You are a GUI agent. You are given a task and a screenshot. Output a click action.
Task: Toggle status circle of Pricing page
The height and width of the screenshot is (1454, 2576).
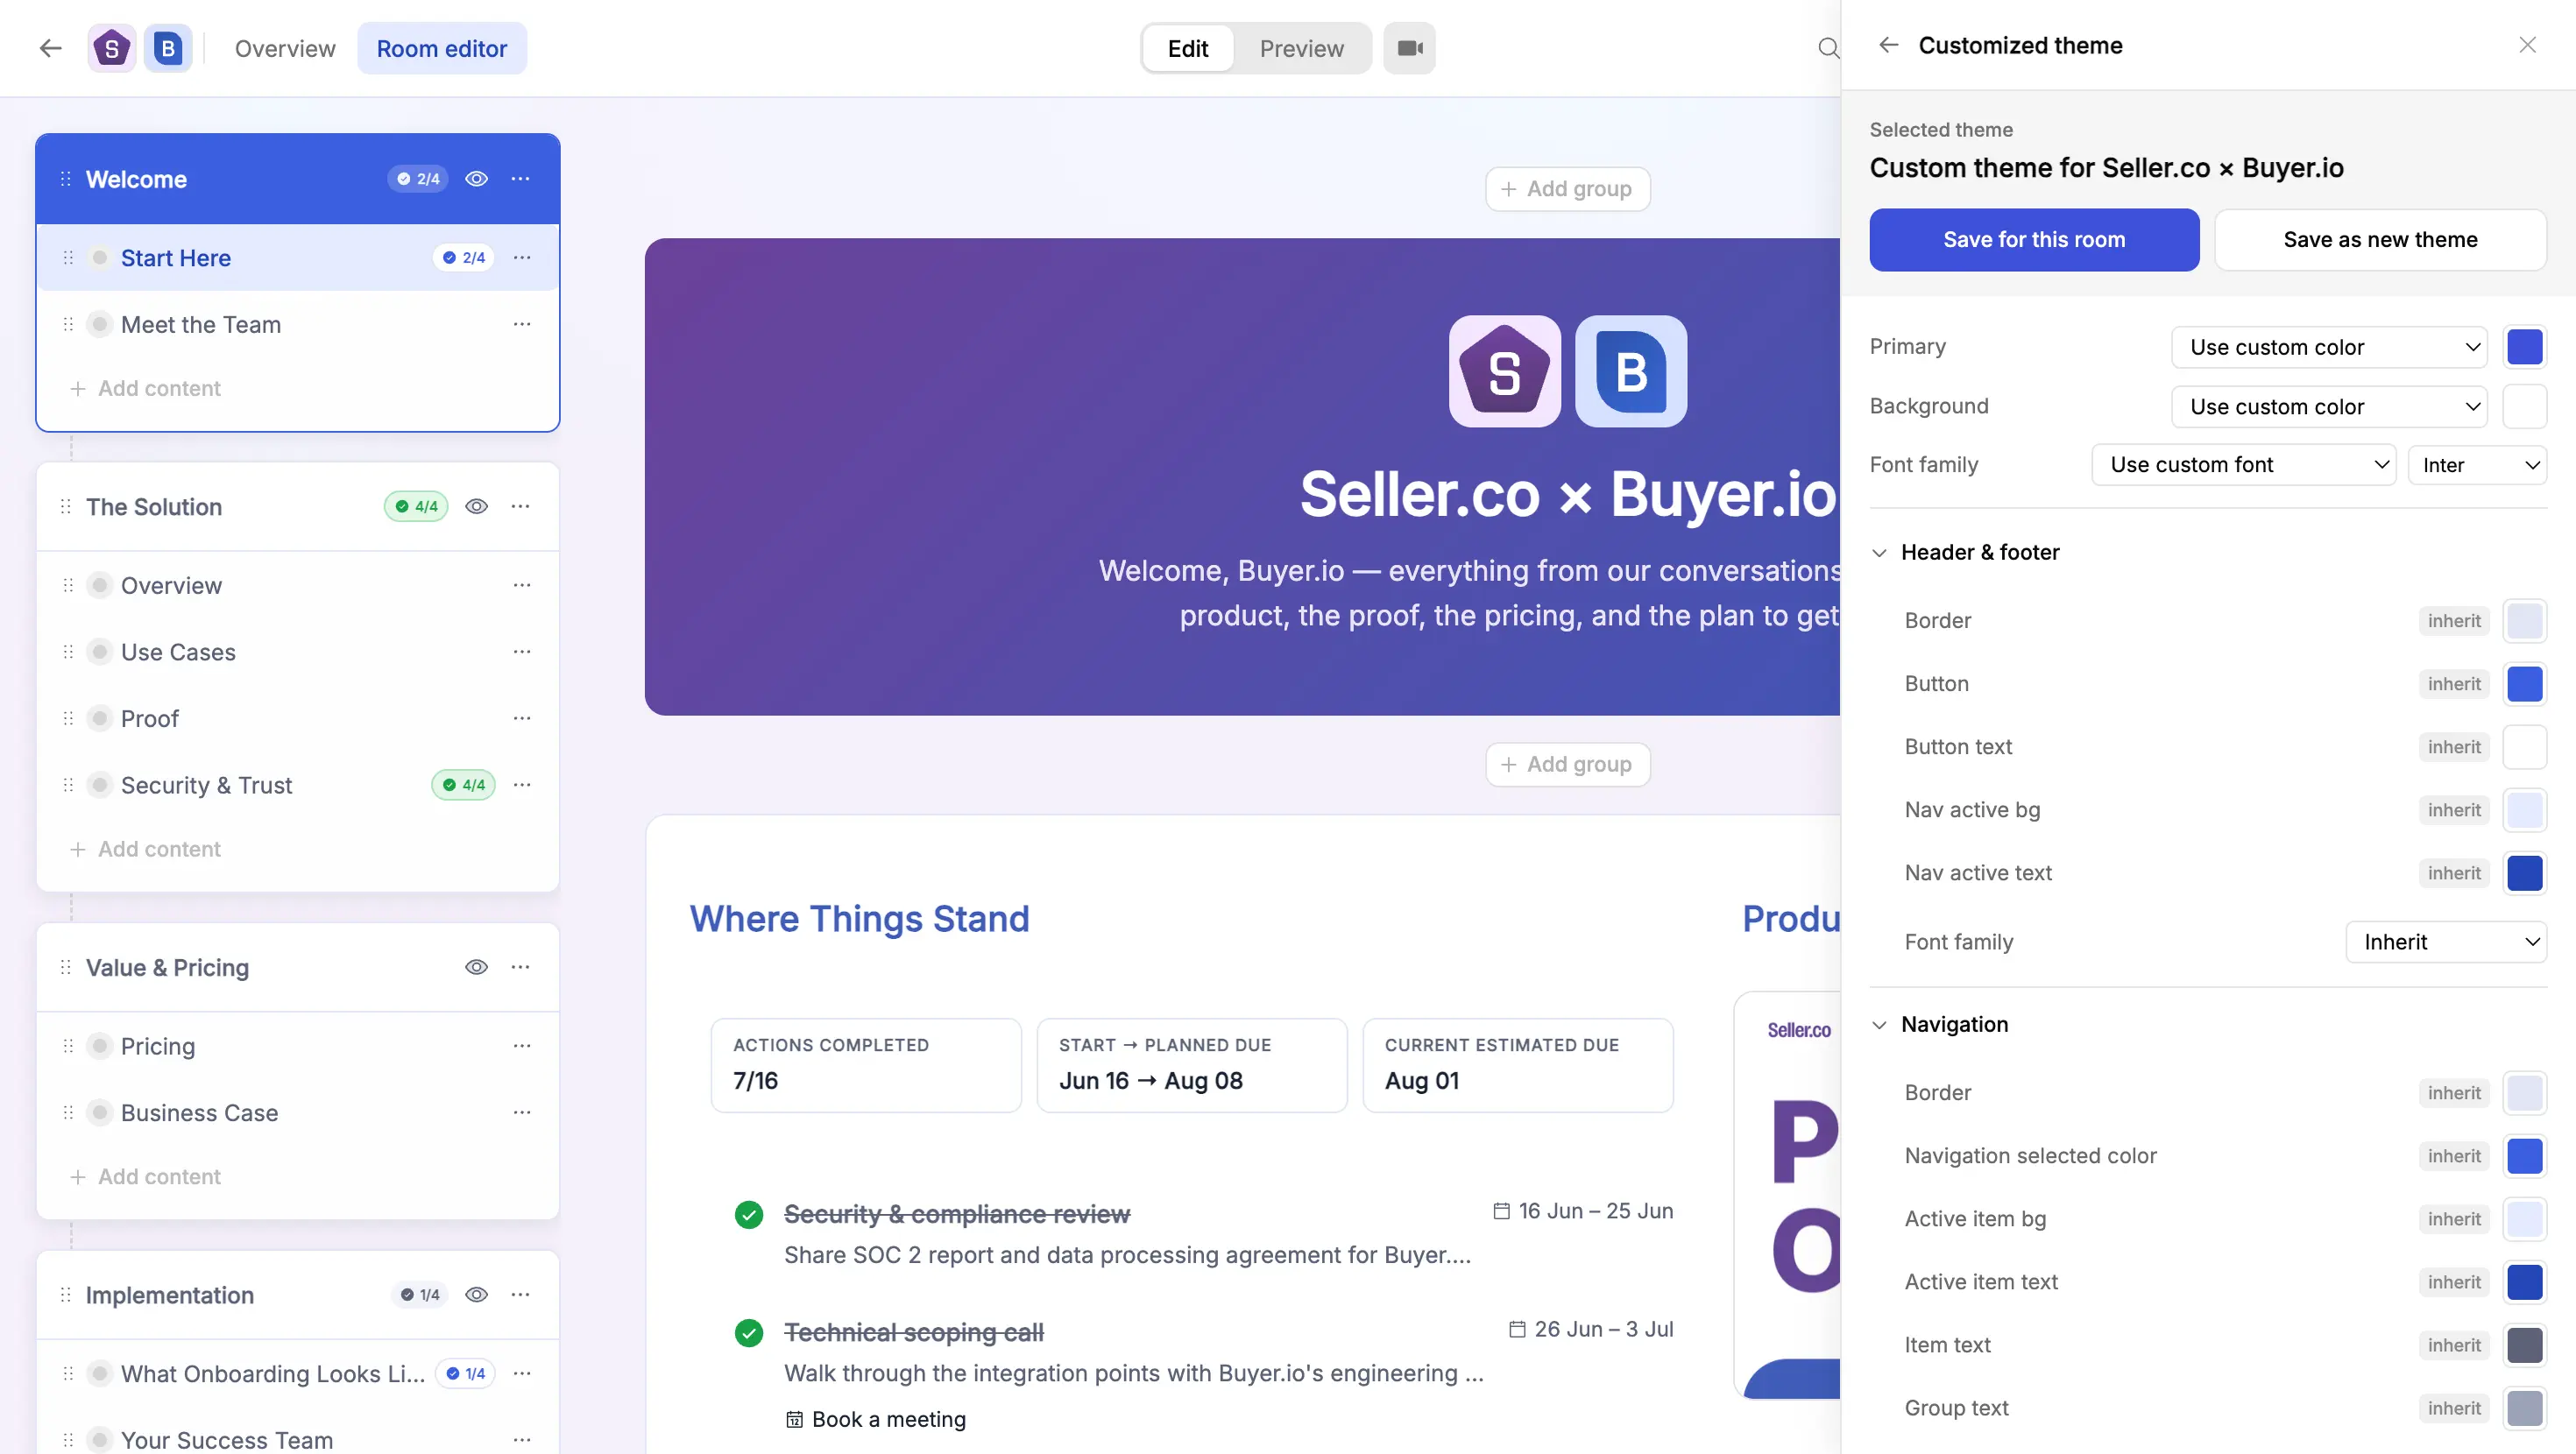[x=99, y=1046]
